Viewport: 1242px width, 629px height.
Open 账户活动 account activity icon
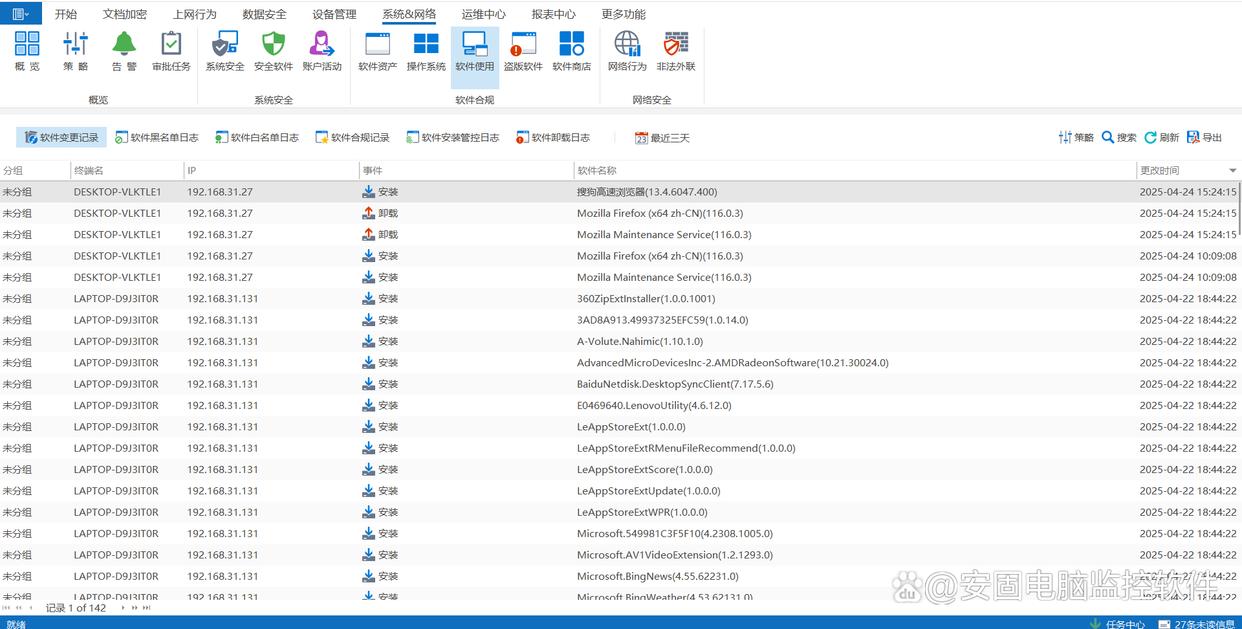tap(322, 51)
